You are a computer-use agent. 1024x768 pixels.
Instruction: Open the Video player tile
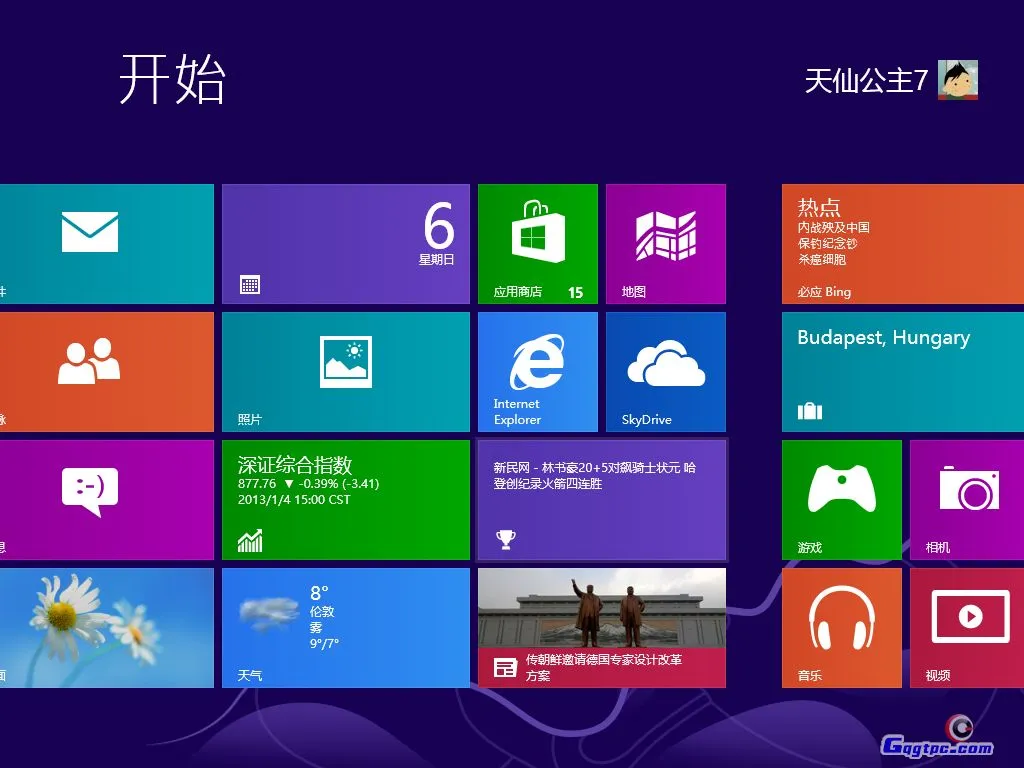[967, 627]
